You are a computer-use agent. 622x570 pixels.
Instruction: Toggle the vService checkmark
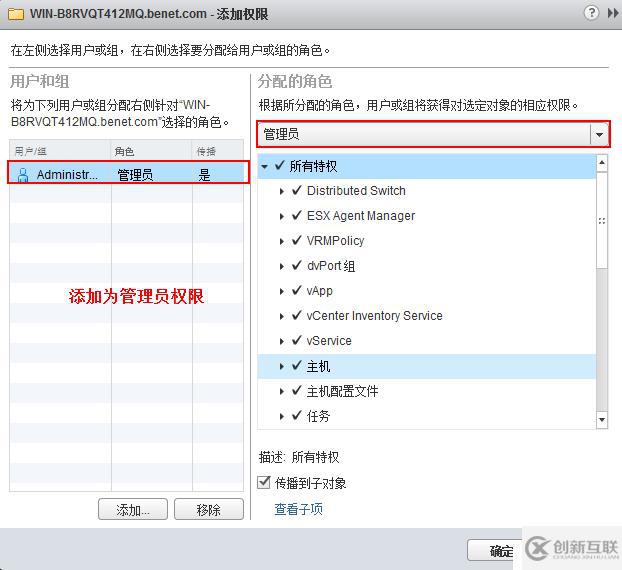tap(297, 340)
